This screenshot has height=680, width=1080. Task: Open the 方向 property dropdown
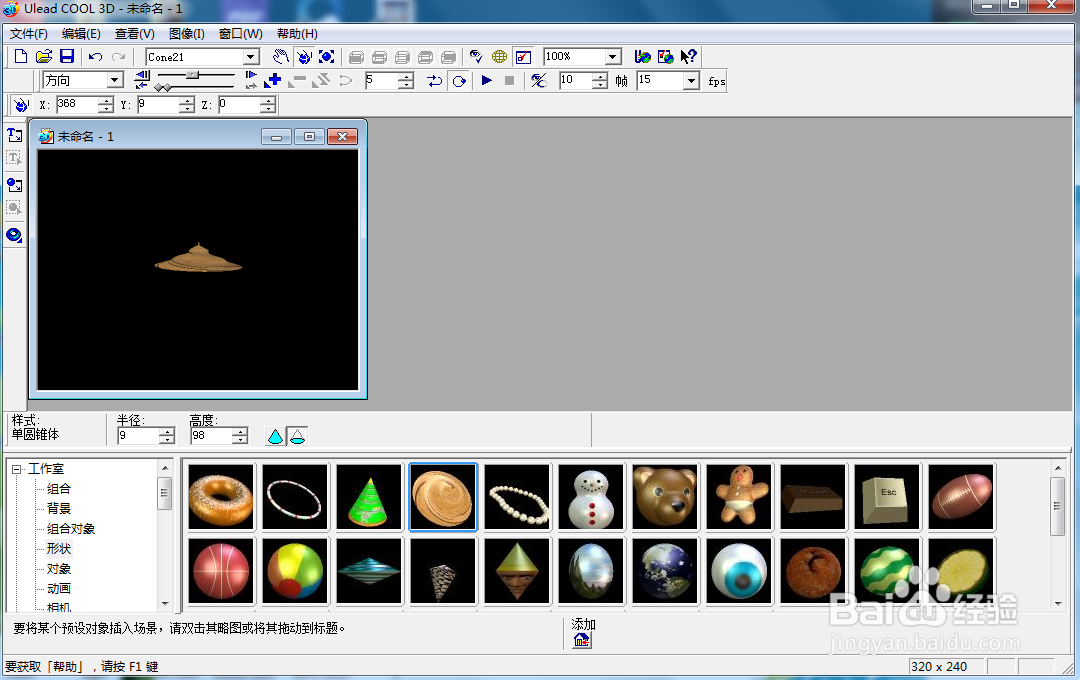click(x=115, y=81)
